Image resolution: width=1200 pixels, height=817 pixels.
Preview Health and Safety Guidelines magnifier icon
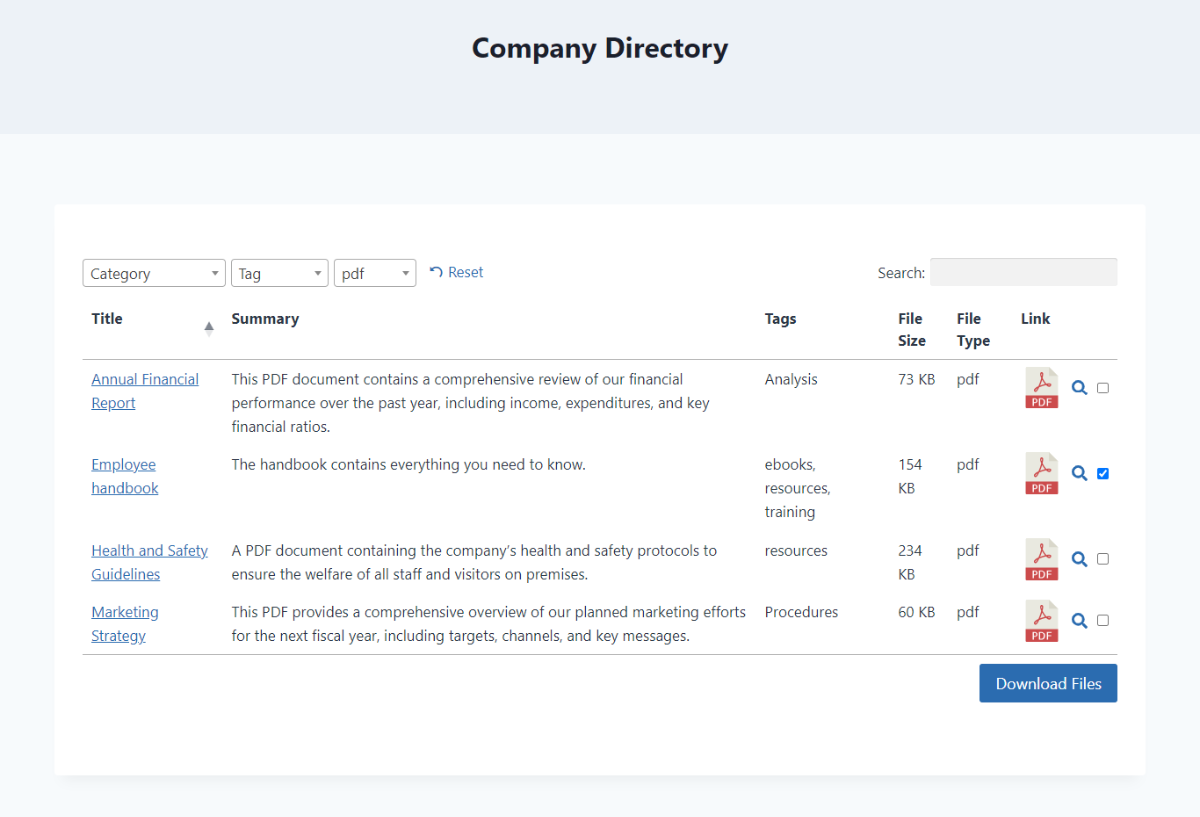point(1079,559)
